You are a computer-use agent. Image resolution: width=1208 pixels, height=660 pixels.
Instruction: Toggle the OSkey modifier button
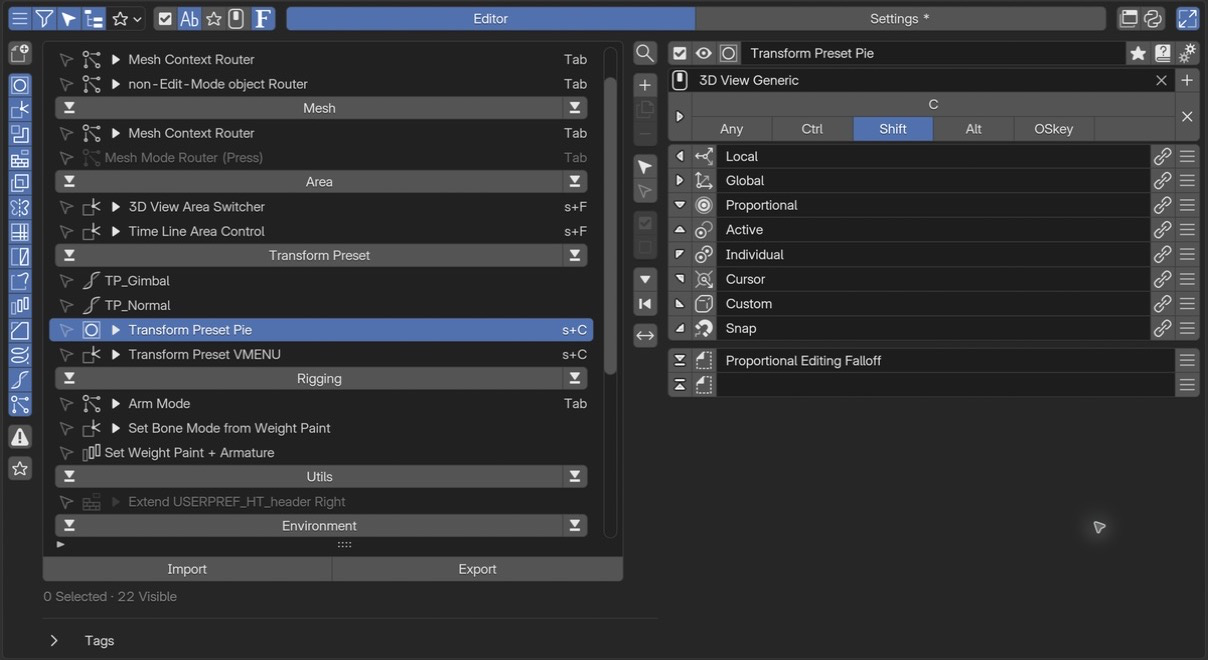click(x=1054, y=129)
